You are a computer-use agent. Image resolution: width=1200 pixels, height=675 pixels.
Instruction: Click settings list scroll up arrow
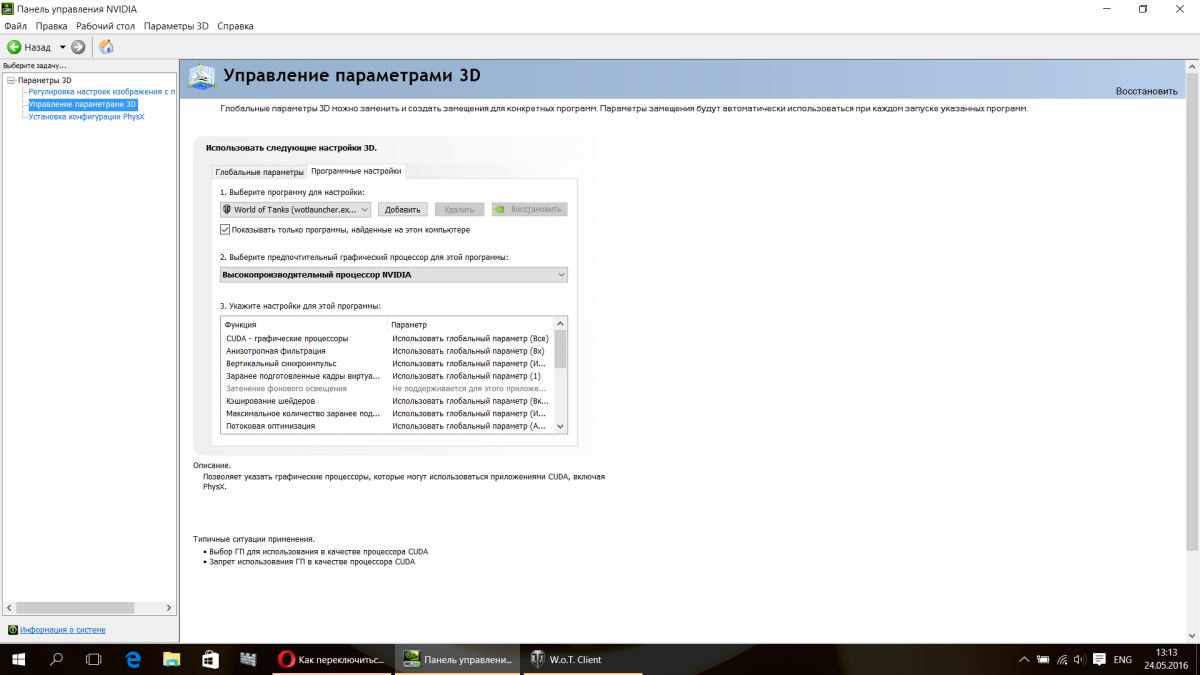pyautogui.click(x=560, y=324)
